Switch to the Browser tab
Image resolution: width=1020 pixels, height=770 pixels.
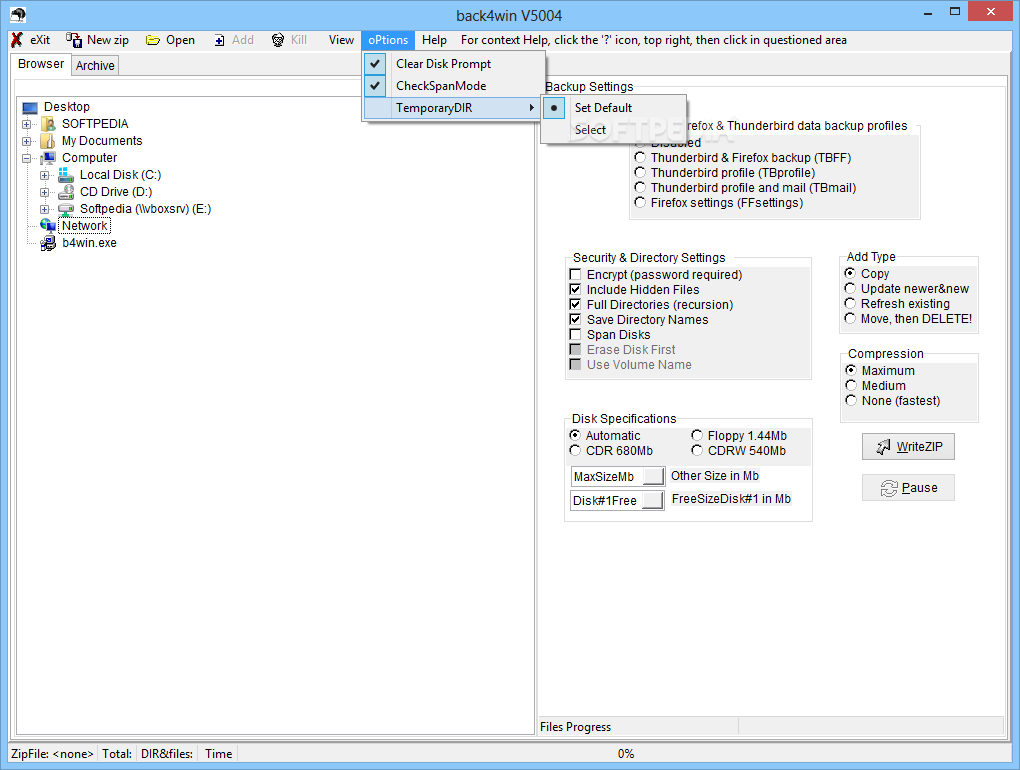click(40, 64)
